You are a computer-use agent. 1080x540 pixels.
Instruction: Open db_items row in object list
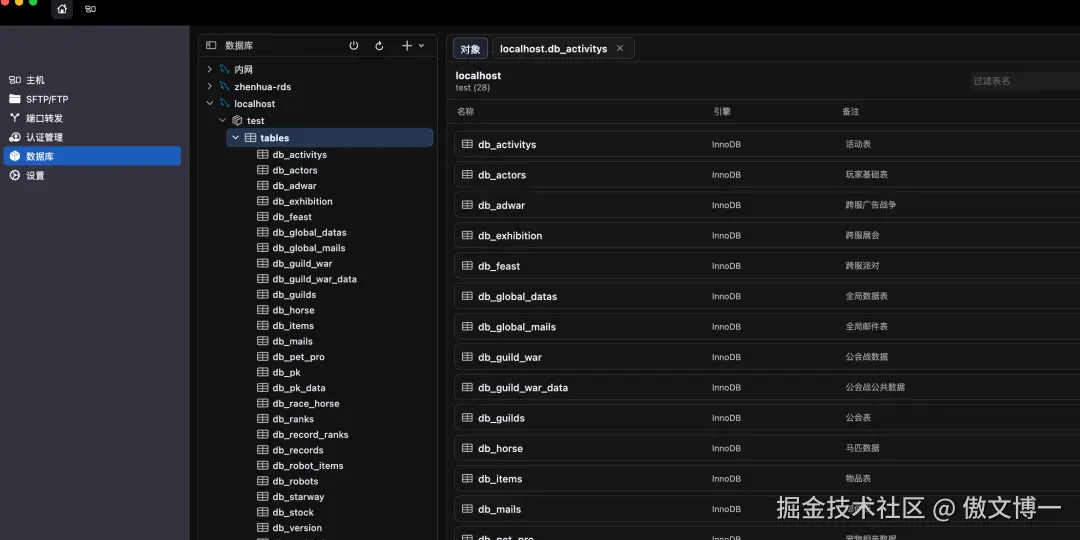click(767, 479)
